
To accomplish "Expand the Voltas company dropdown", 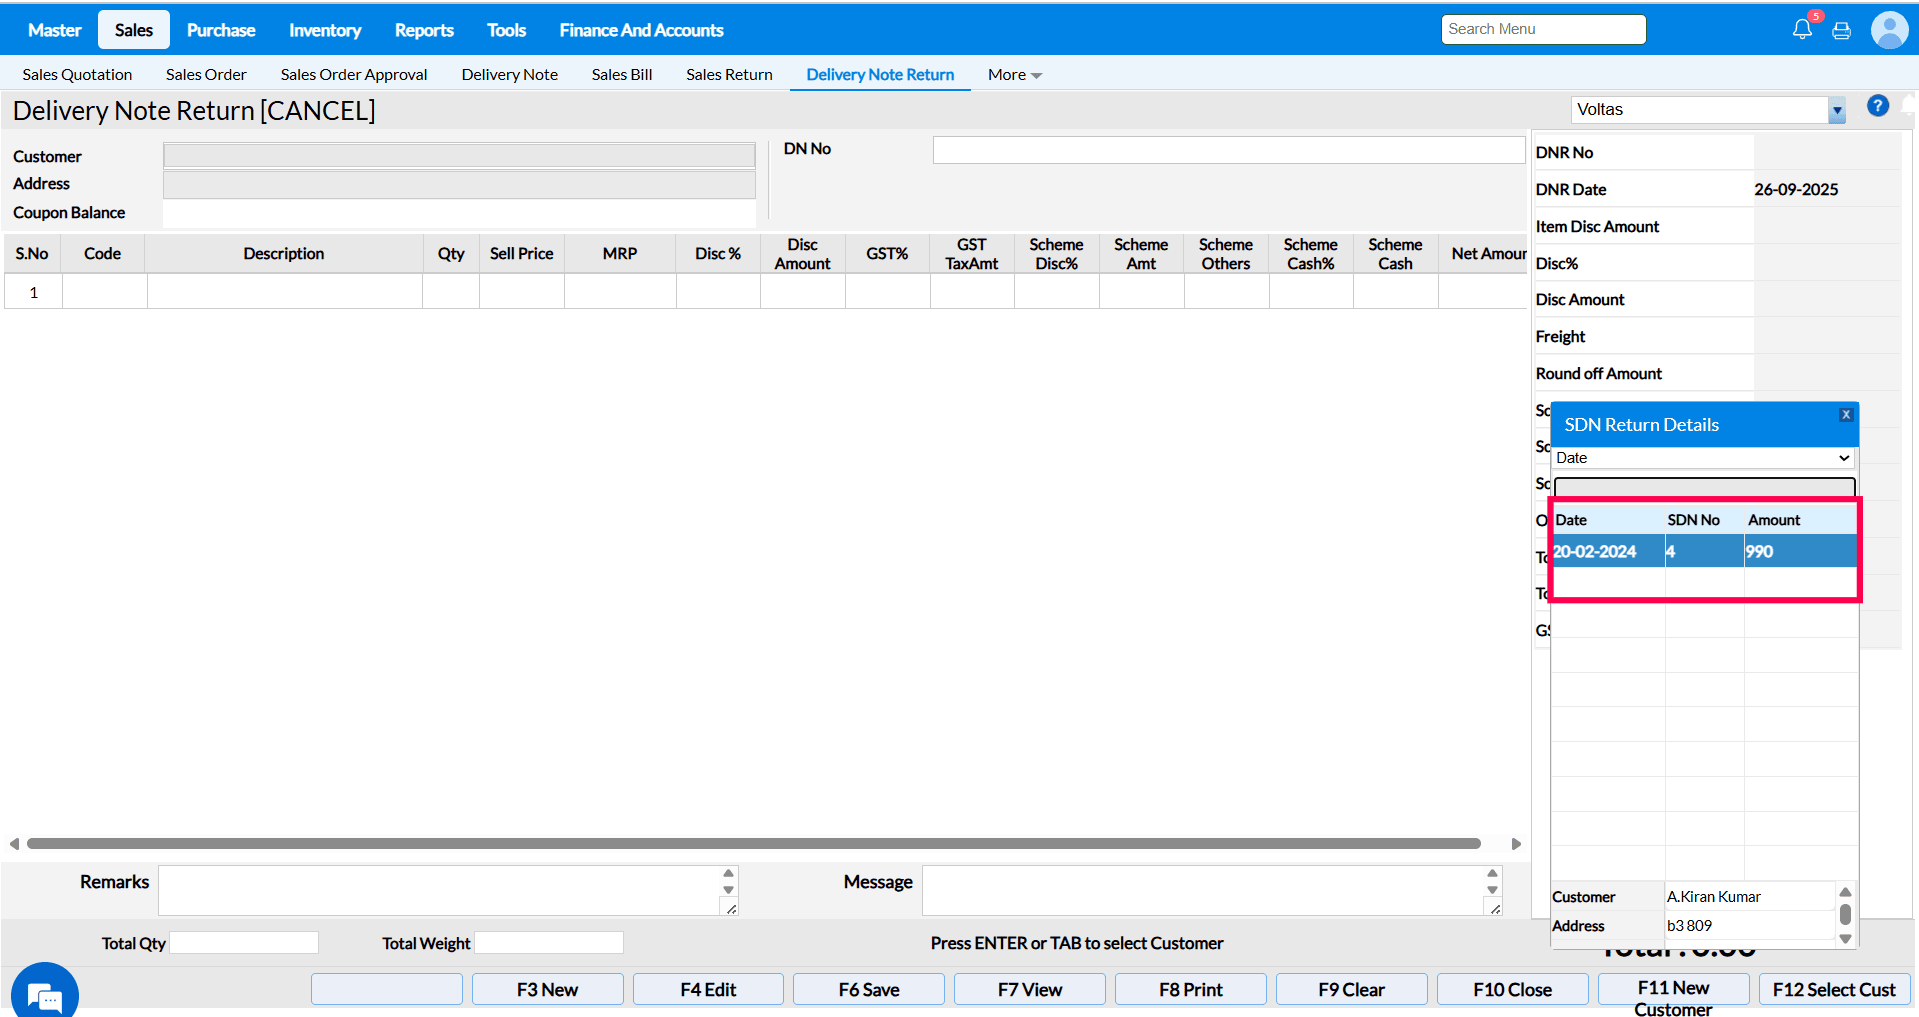I will tap(1836, 111).
